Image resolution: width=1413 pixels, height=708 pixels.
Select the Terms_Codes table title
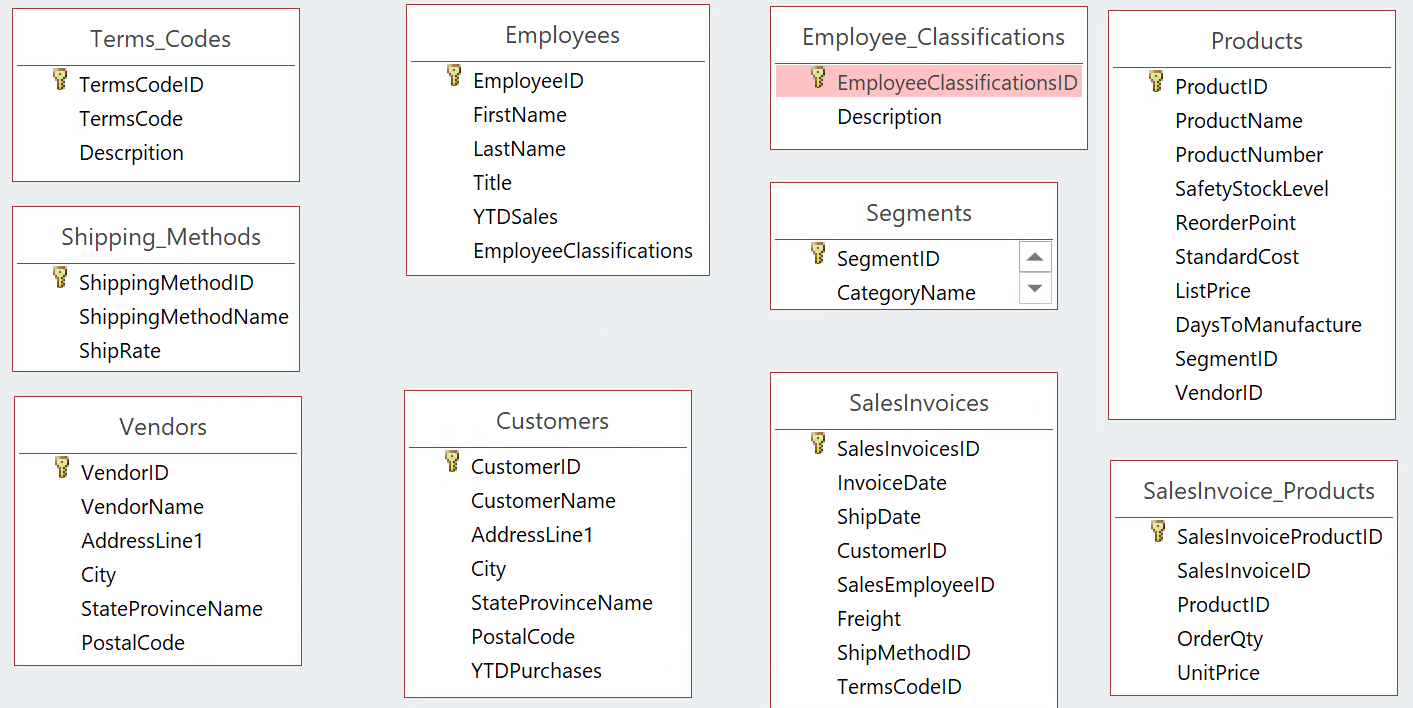[x=160, y=39]
